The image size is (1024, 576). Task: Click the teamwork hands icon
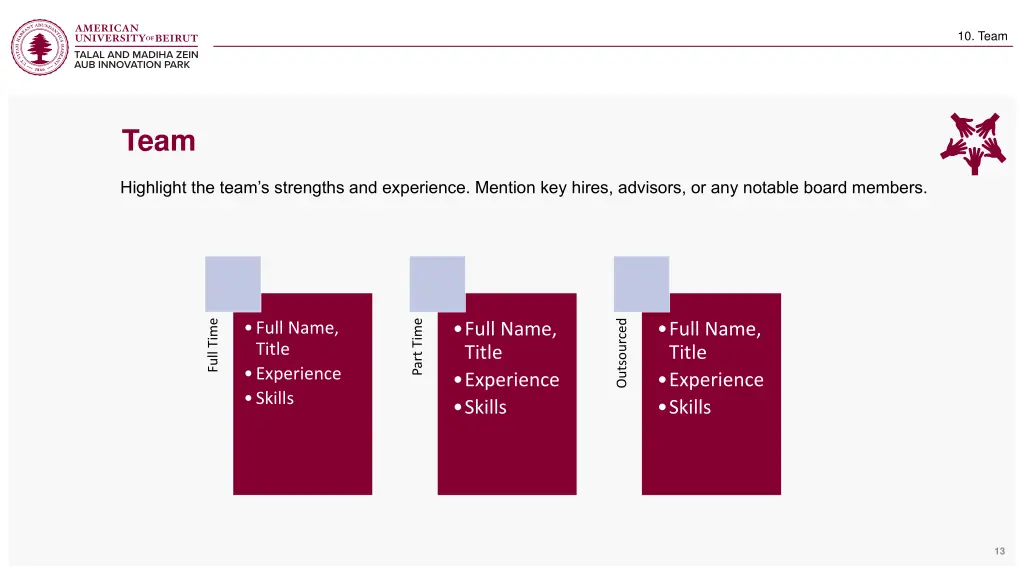973,143
